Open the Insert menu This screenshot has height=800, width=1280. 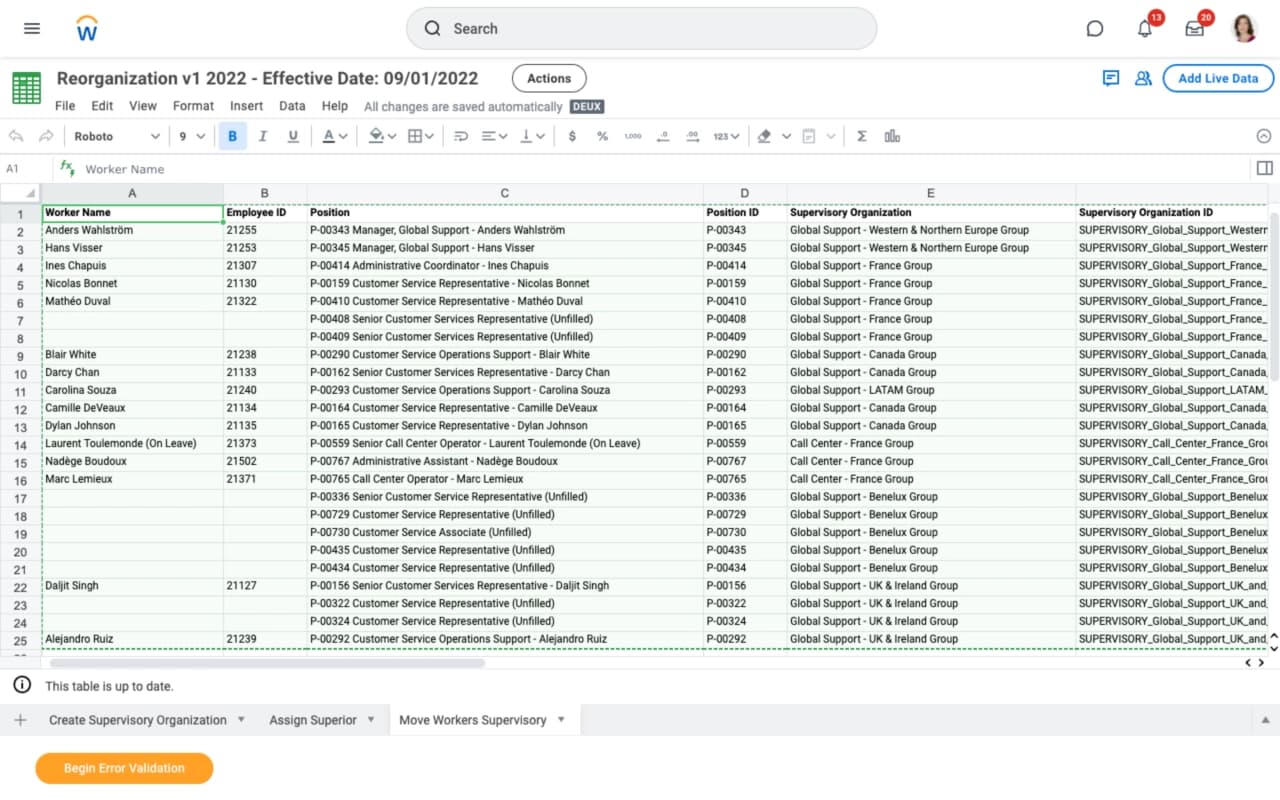pos(246,106)
